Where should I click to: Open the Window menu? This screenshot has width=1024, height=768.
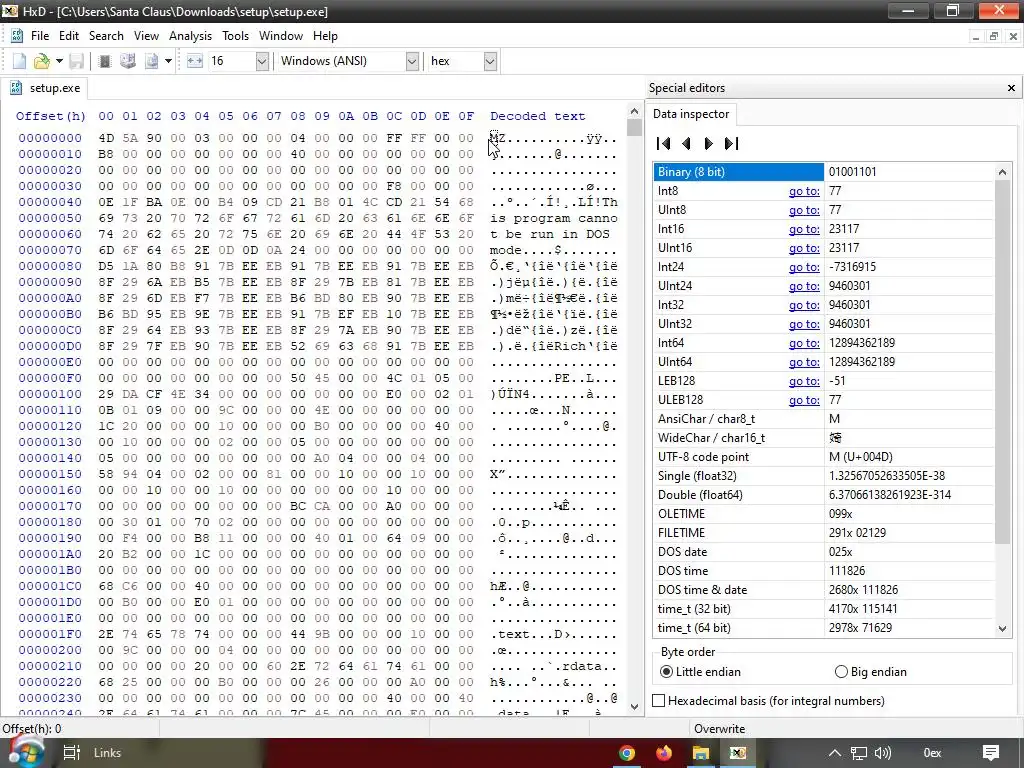(x=281, y=36)
